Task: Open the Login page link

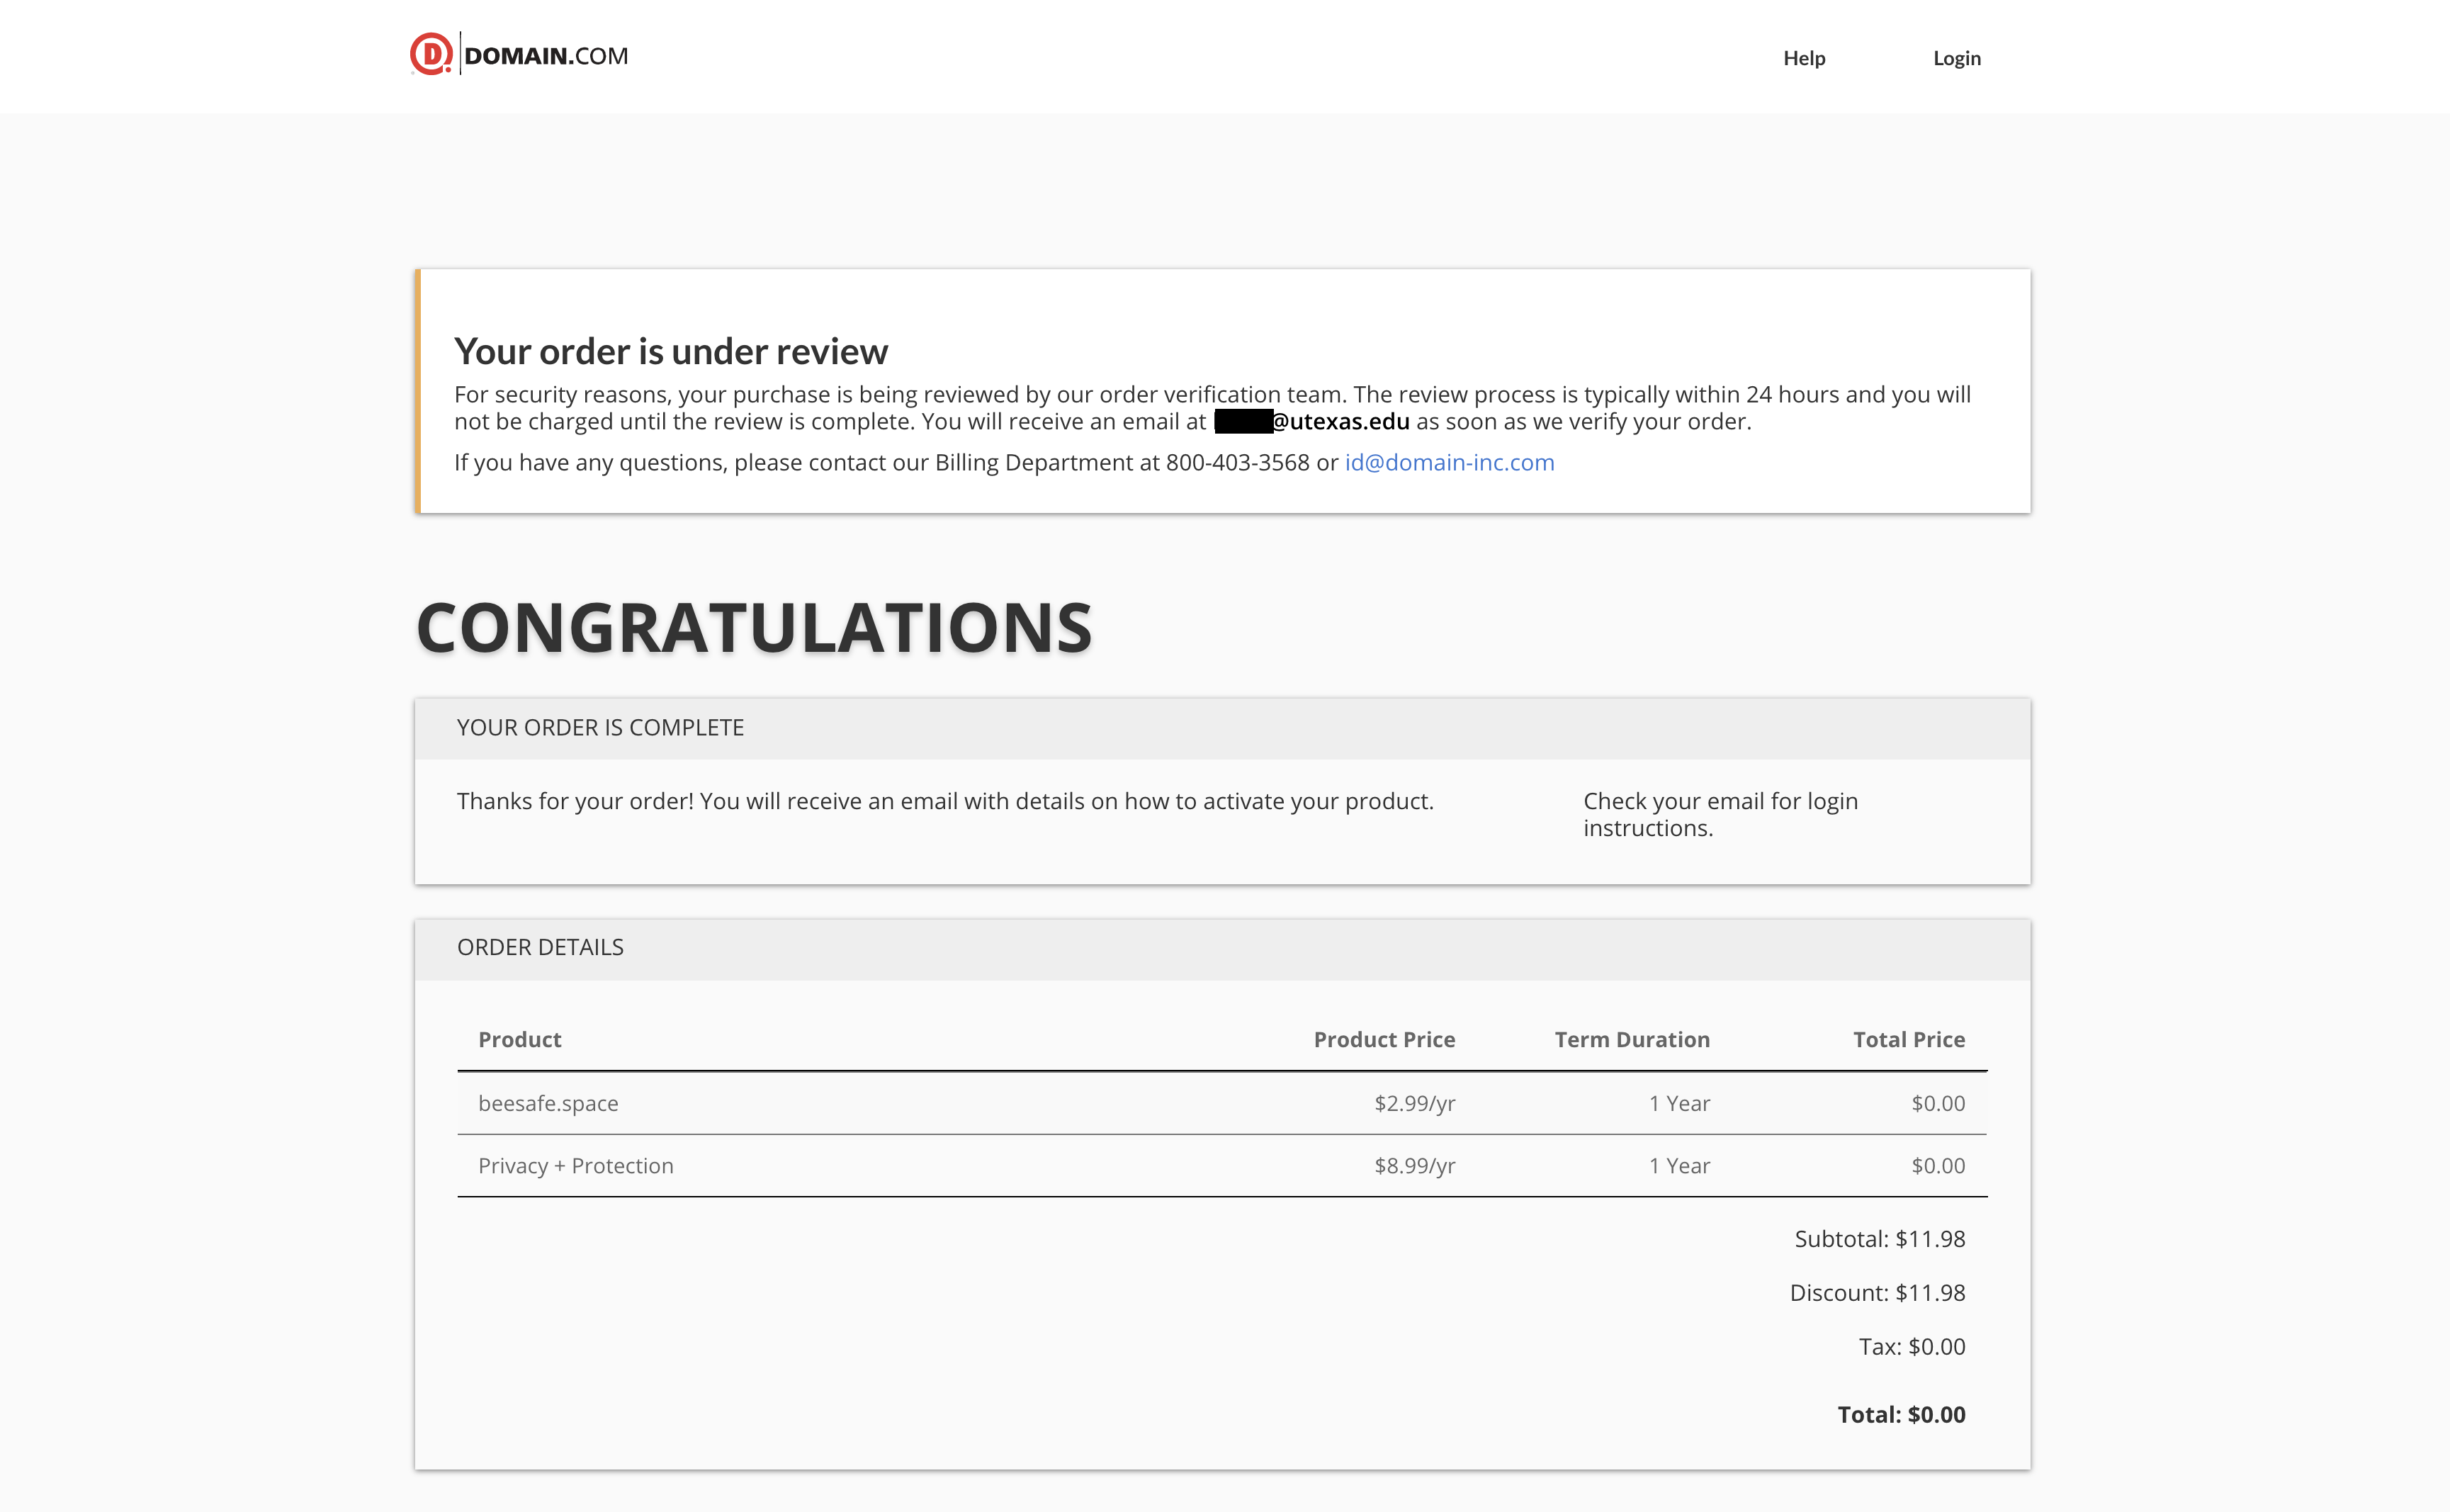Action: coord(1956,58)
